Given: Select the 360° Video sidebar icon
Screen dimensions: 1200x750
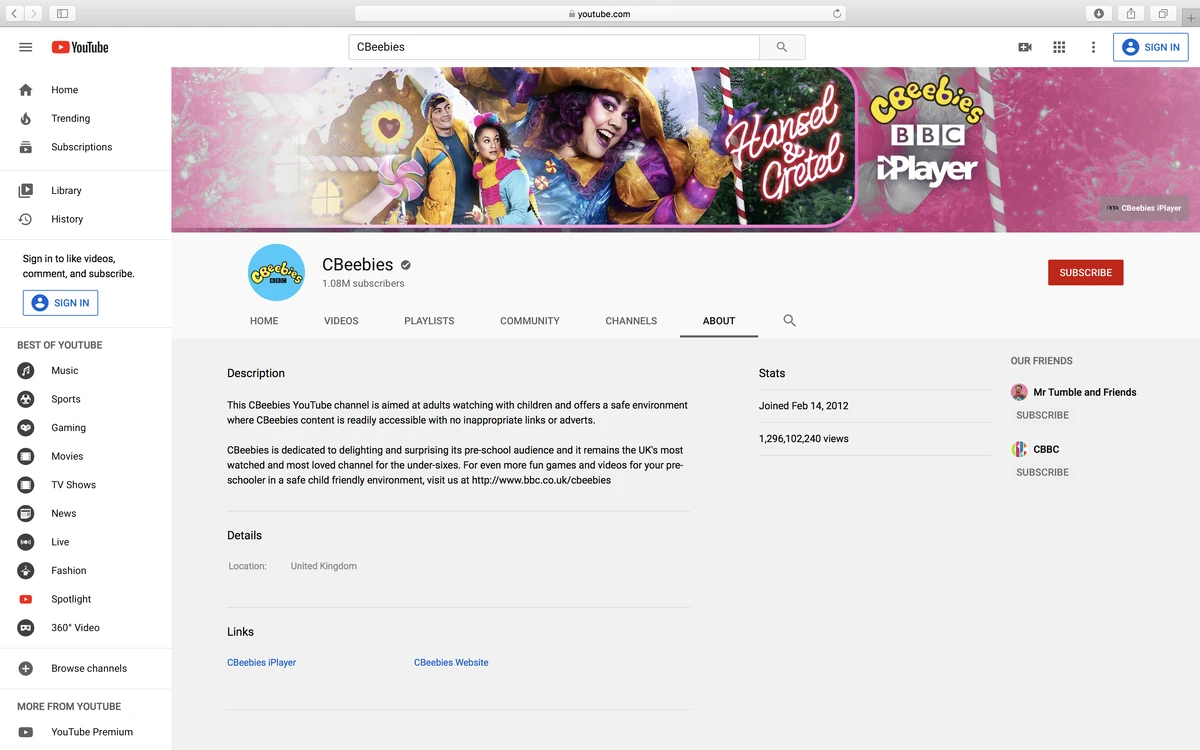Looking at the screenshot, I should point(25,628).
